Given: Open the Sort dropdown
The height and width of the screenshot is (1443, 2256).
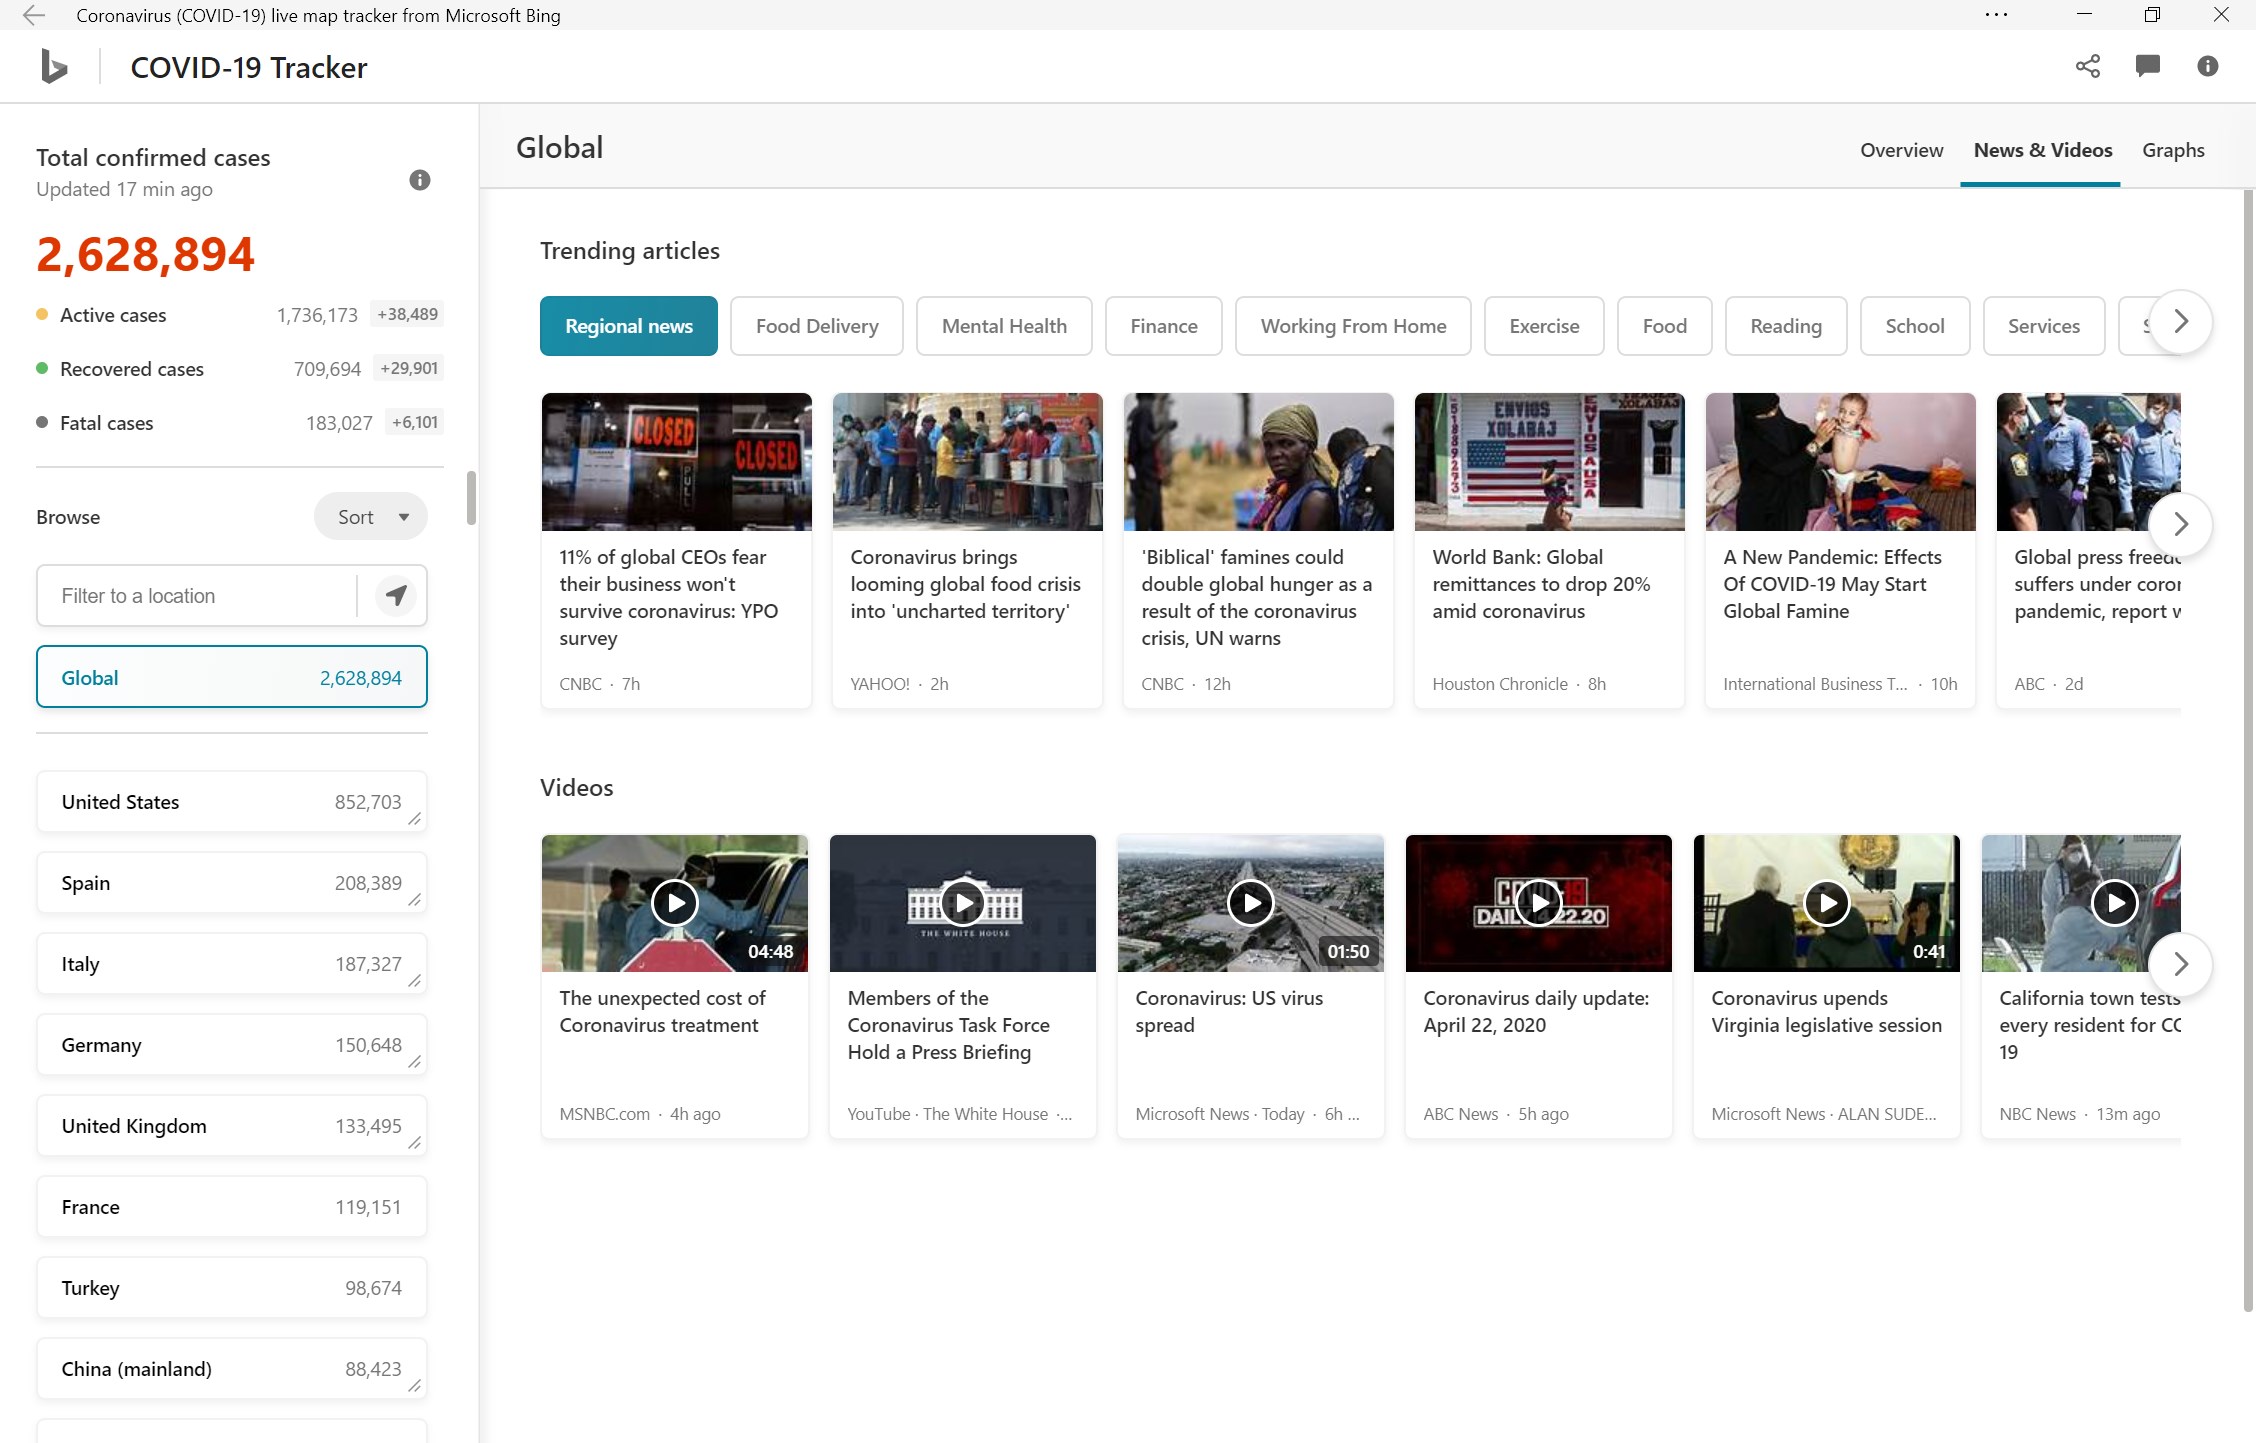Looking at the screenshot, I should pyautogui.click(x=371, y=517).
